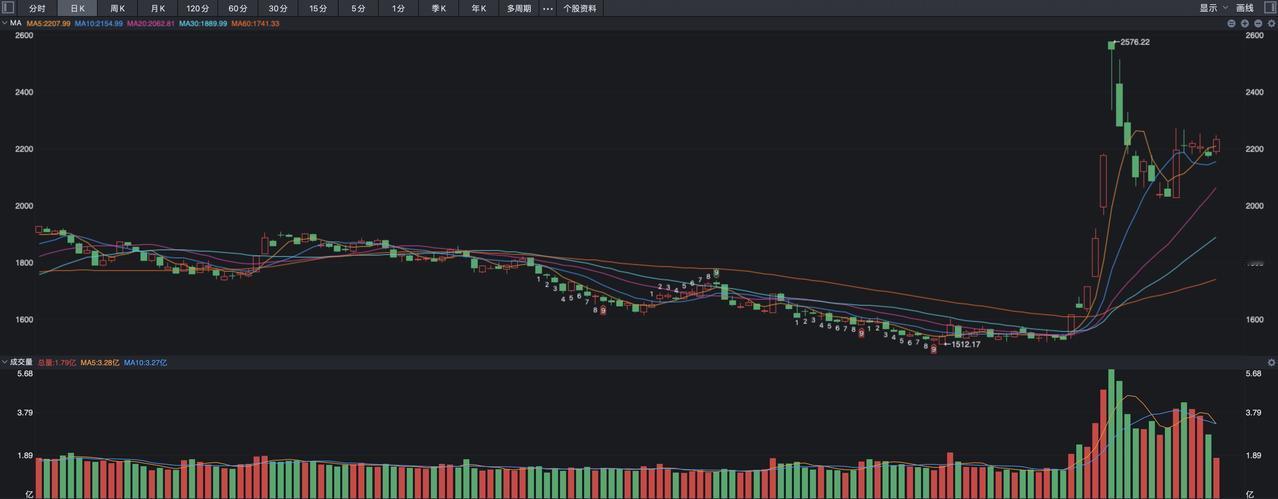Click the tall green candlestick at the 2576.22 peak
Screen dimensions: 1278x499
click(1112, 76)
